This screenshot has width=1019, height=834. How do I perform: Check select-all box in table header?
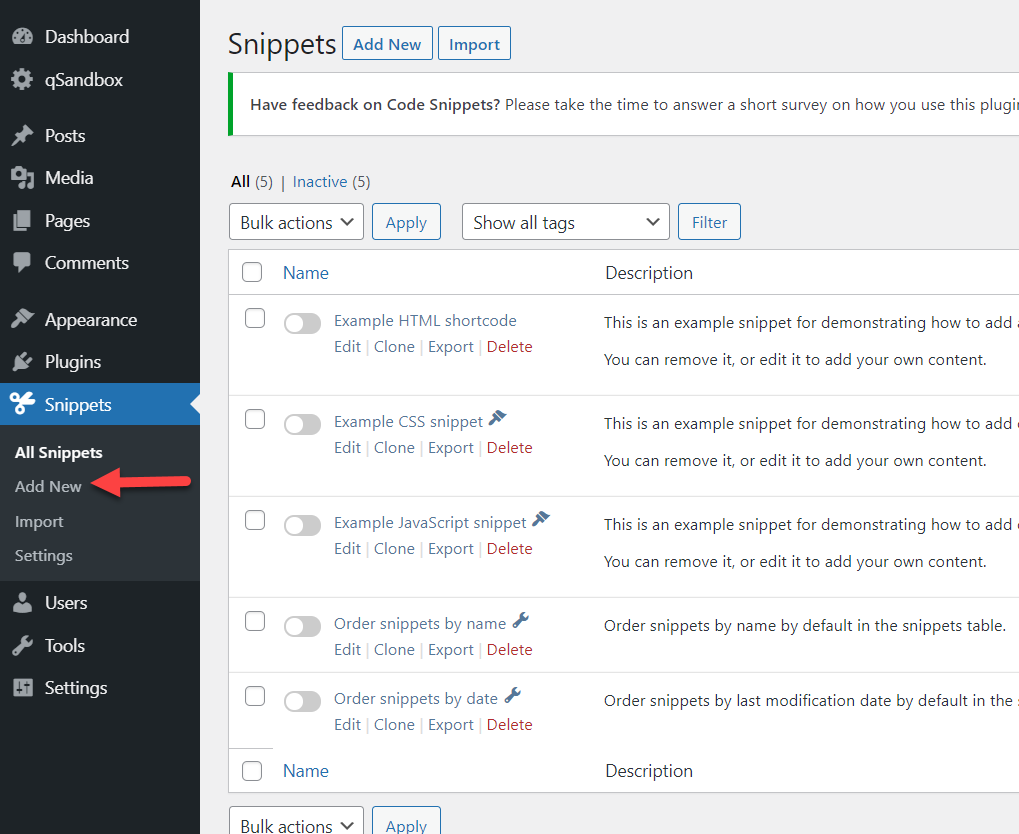coord(252,272)
